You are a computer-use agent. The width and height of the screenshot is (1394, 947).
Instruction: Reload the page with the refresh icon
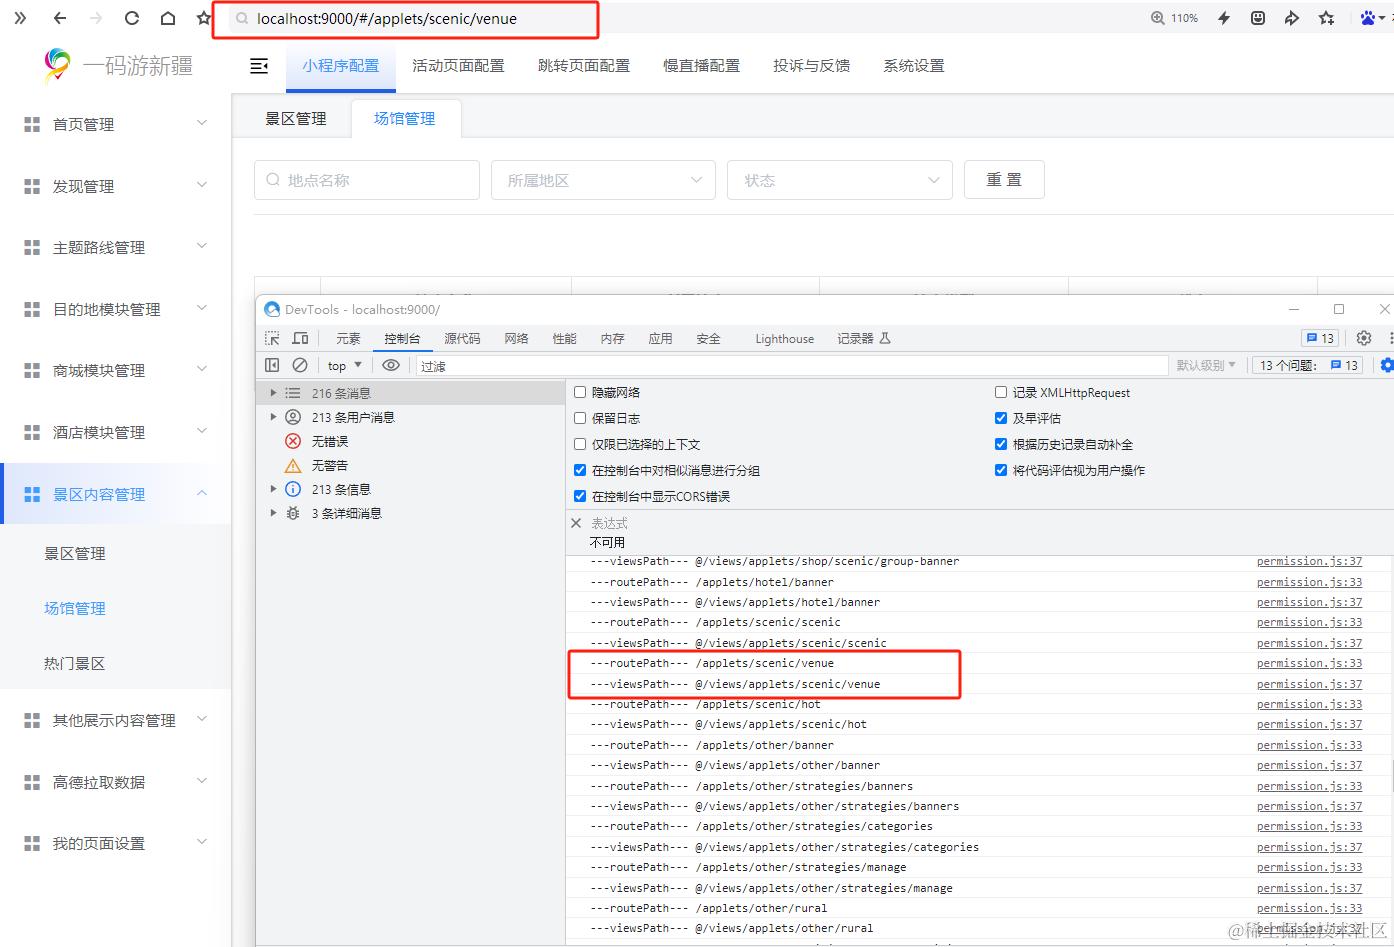(x=132, y=18)
